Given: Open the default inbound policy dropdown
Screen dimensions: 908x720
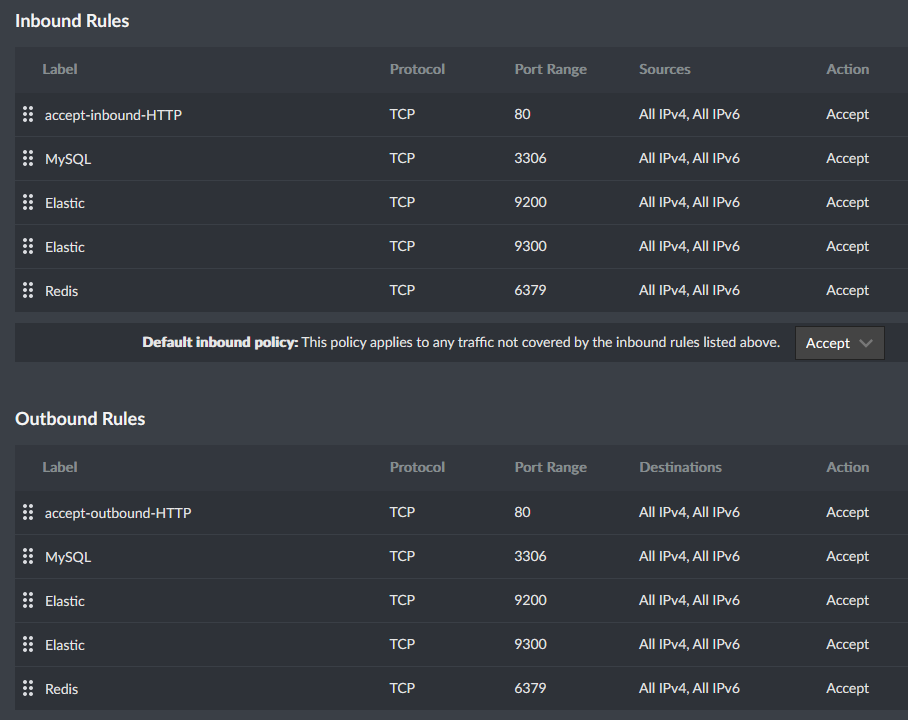Looking at the screenshot, I should pos(839,343).
